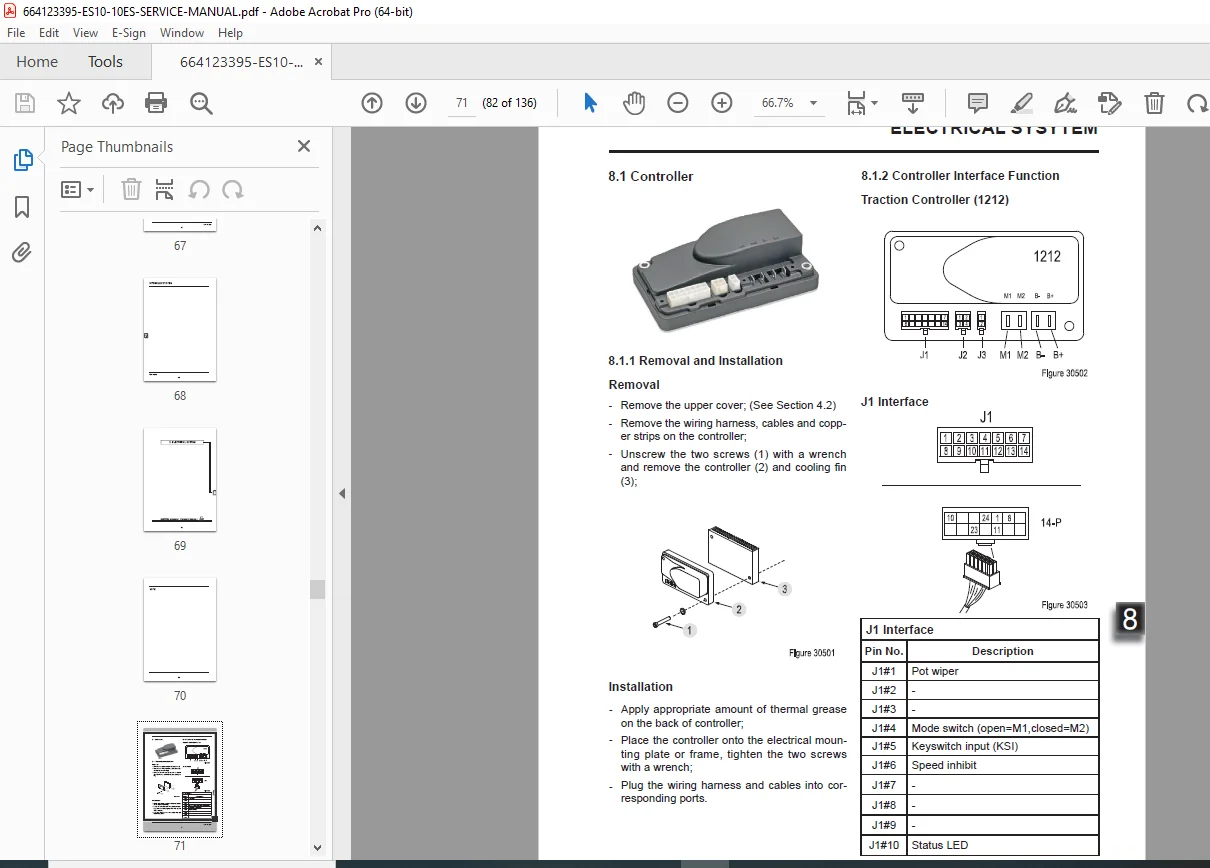The width and height of the screenshot is (1210, 868).
Task: Open the Find text magnifier
Action: click(x=201, y=102)
